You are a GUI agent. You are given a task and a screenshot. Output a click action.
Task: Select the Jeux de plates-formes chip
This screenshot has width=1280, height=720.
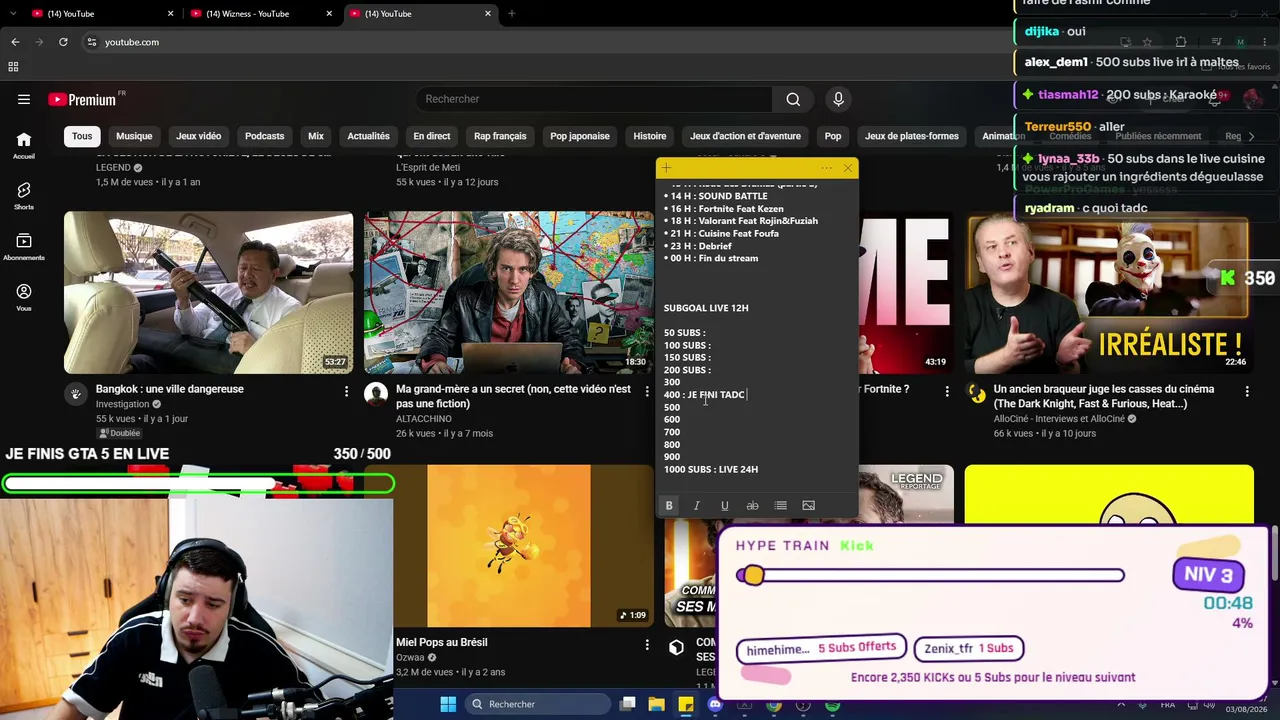click(912, 136)
